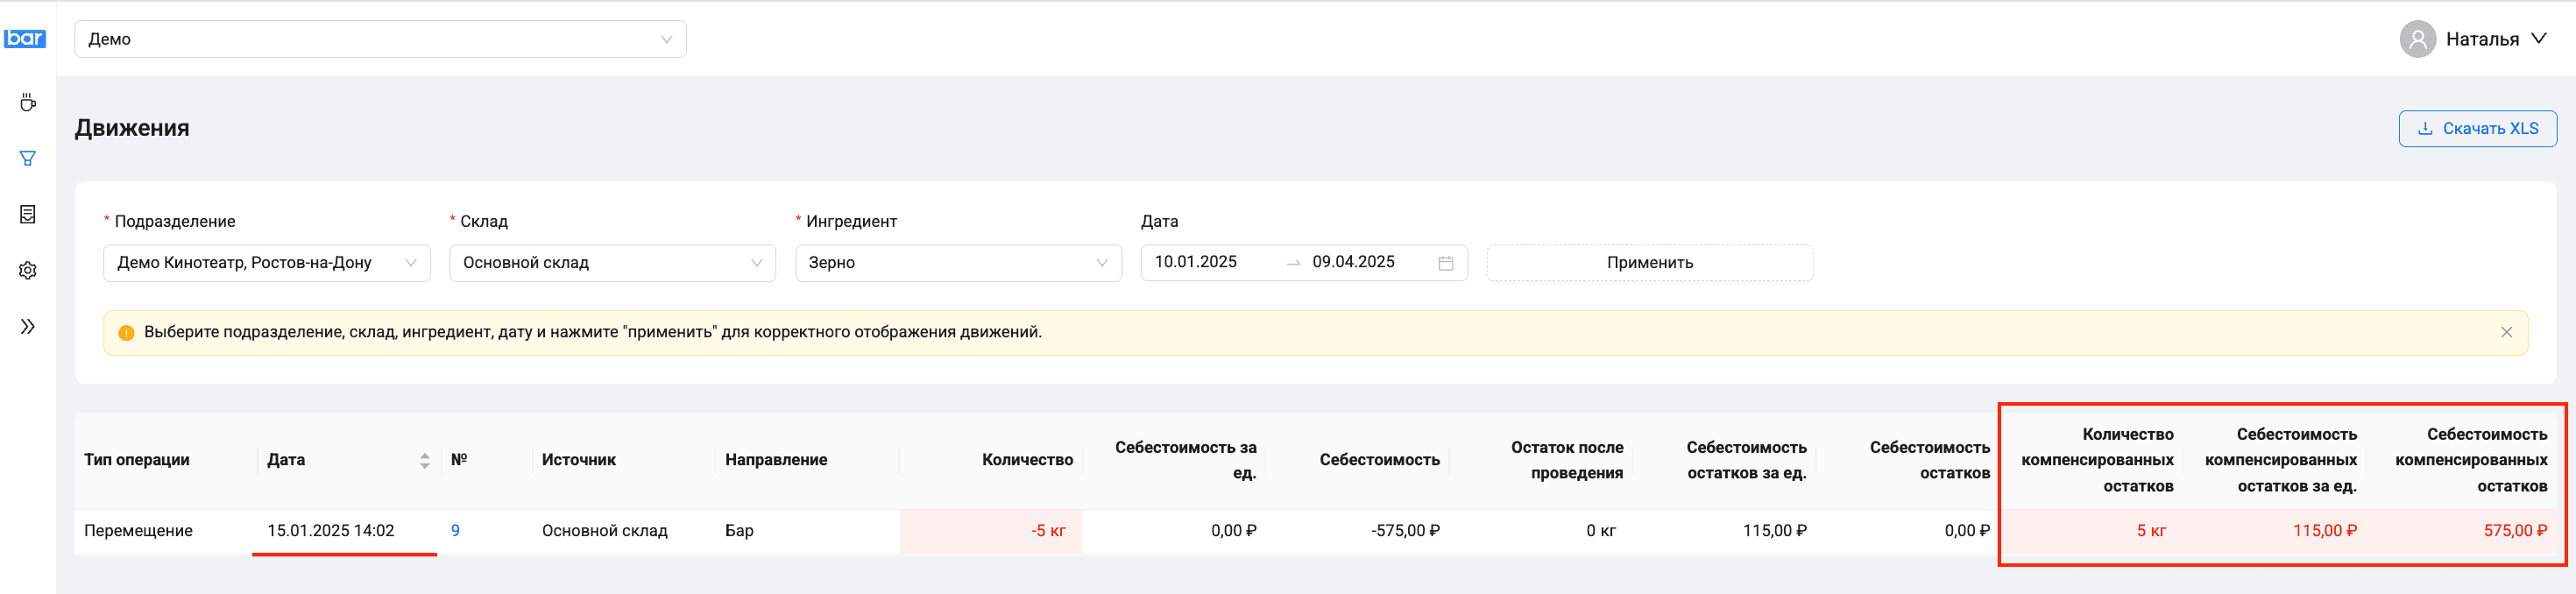Open the Подразделение dropdown
The image size is (2576, 594).
(x=267, y=262)
